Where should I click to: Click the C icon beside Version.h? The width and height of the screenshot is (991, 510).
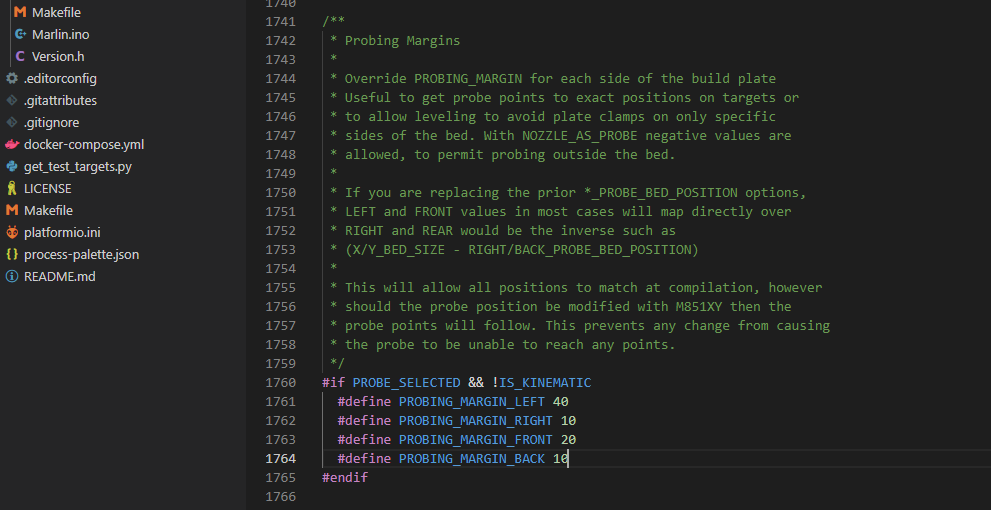point(20,57)
